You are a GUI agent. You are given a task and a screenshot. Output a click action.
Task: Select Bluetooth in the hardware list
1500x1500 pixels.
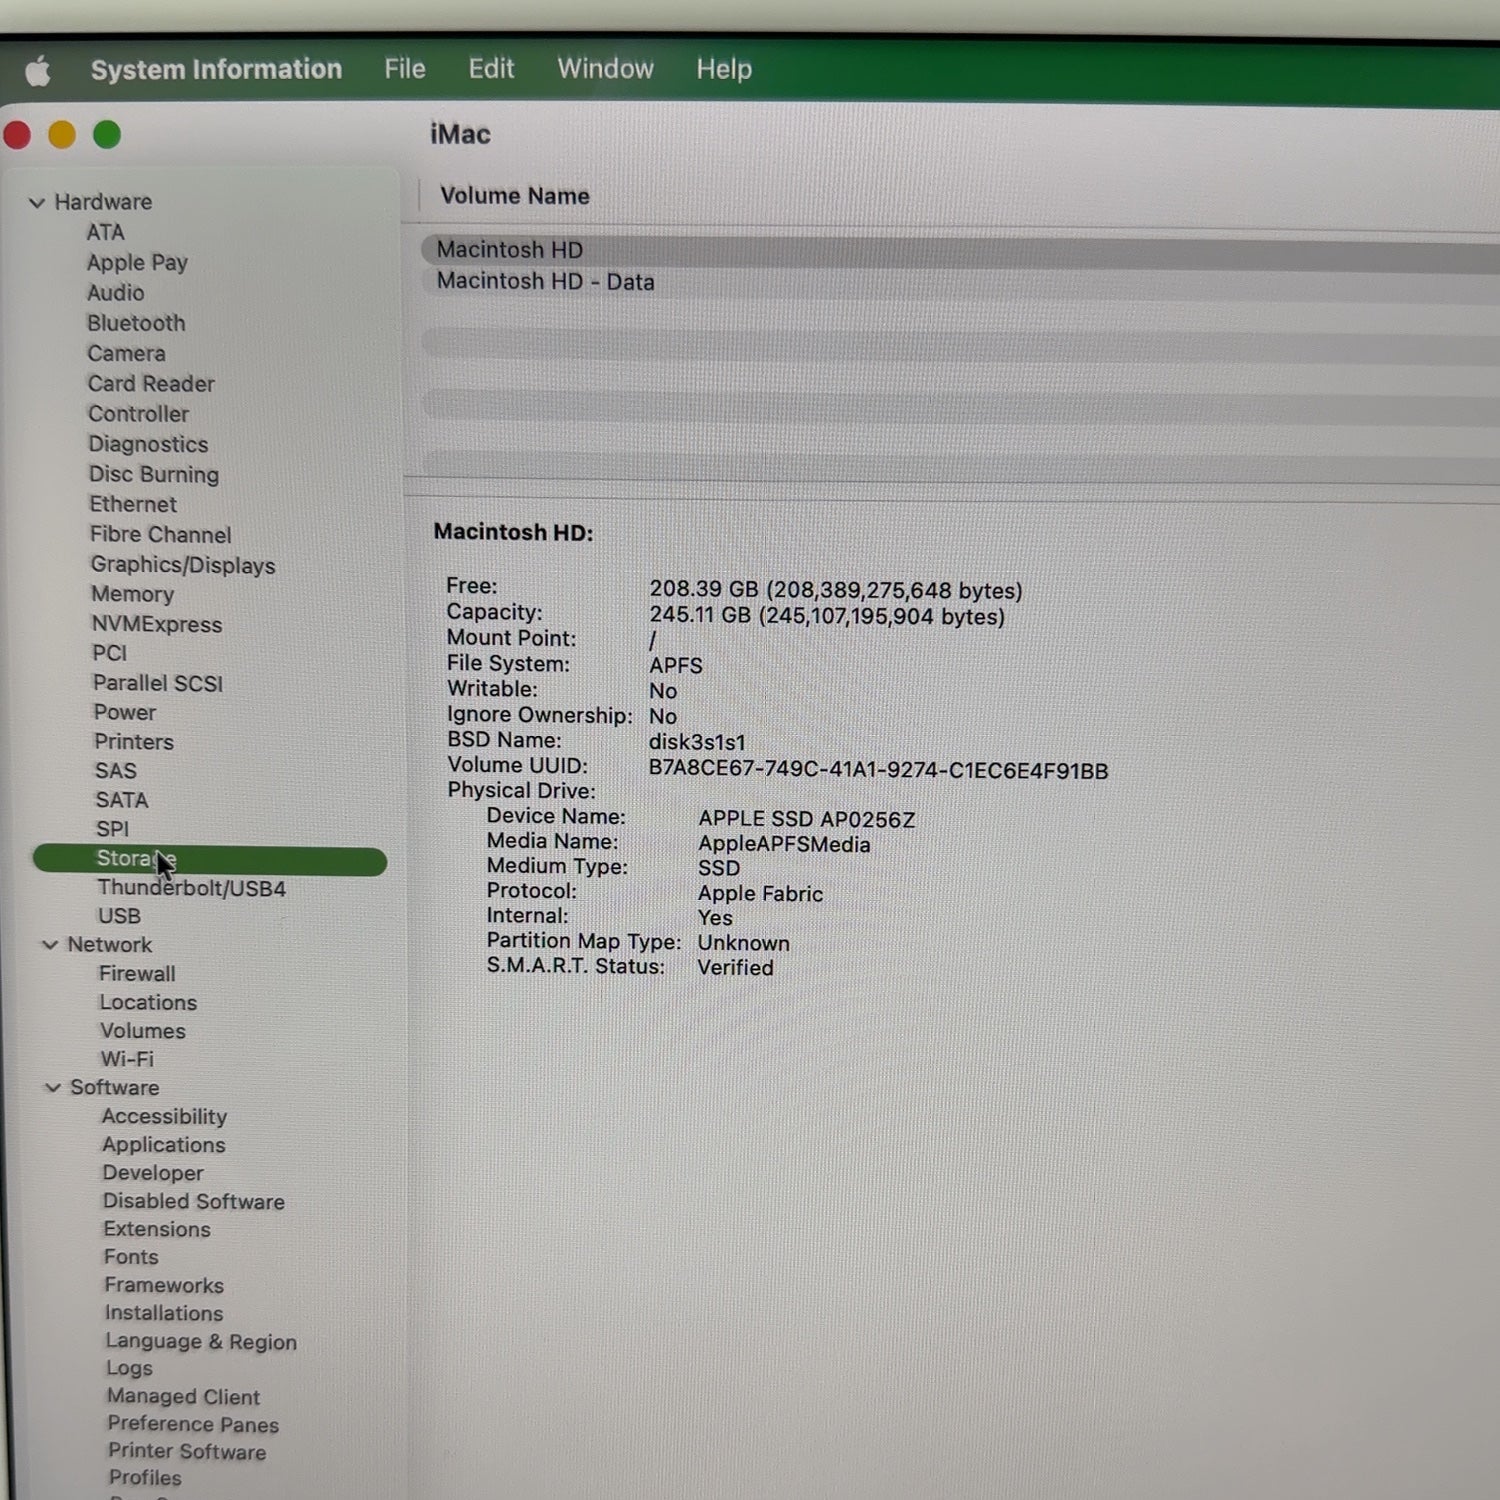136,323
